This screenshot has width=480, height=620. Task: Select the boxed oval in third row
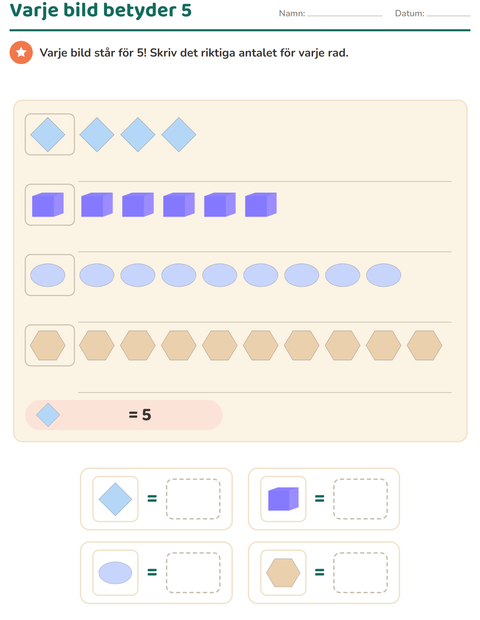tap(50, 275)
